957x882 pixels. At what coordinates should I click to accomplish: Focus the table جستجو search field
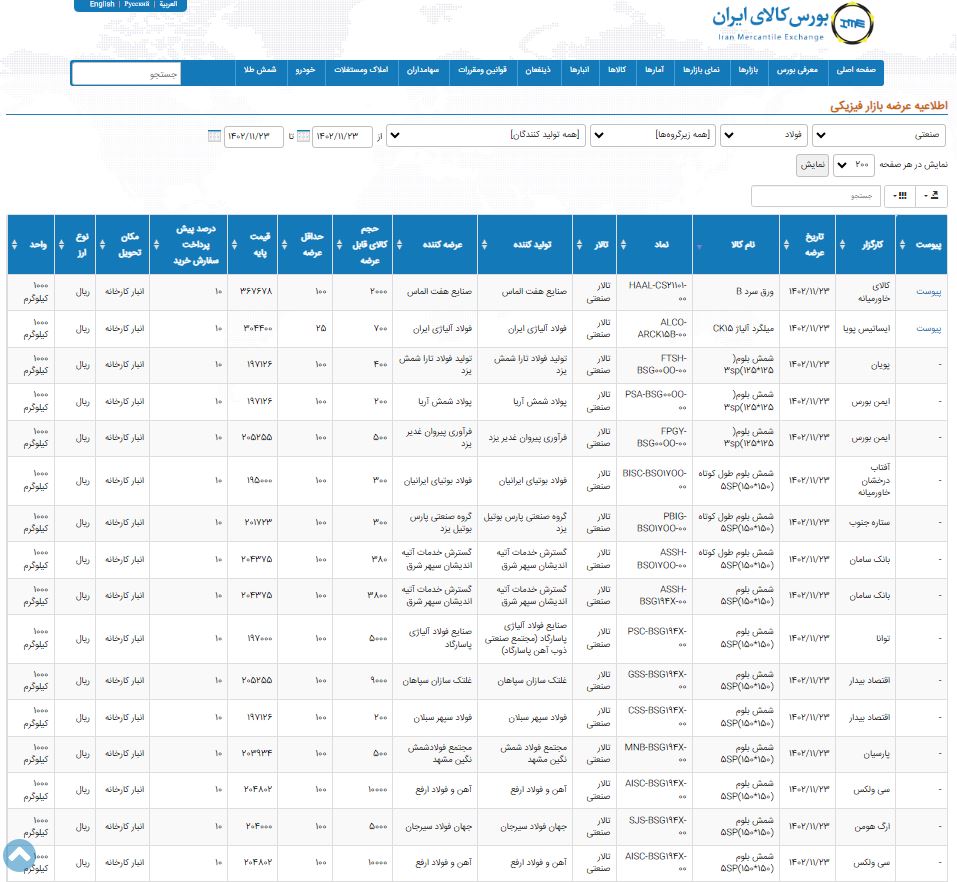tap(815, 196)
